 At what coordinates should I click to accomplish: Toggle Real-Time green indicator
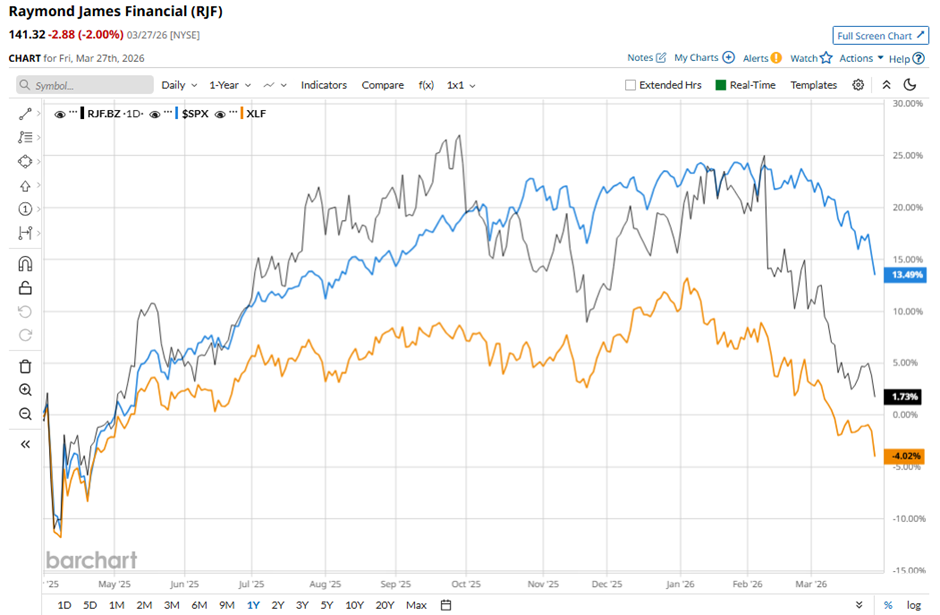click(721, 85)
